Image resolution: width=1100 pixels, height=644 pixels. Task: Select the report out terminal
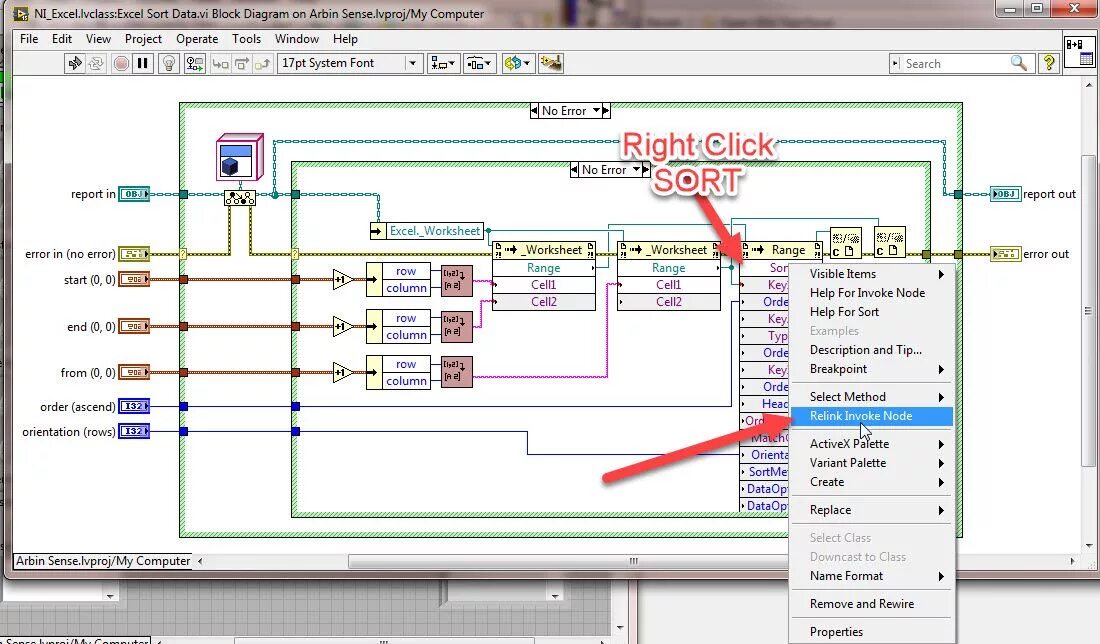(1005, 194)
